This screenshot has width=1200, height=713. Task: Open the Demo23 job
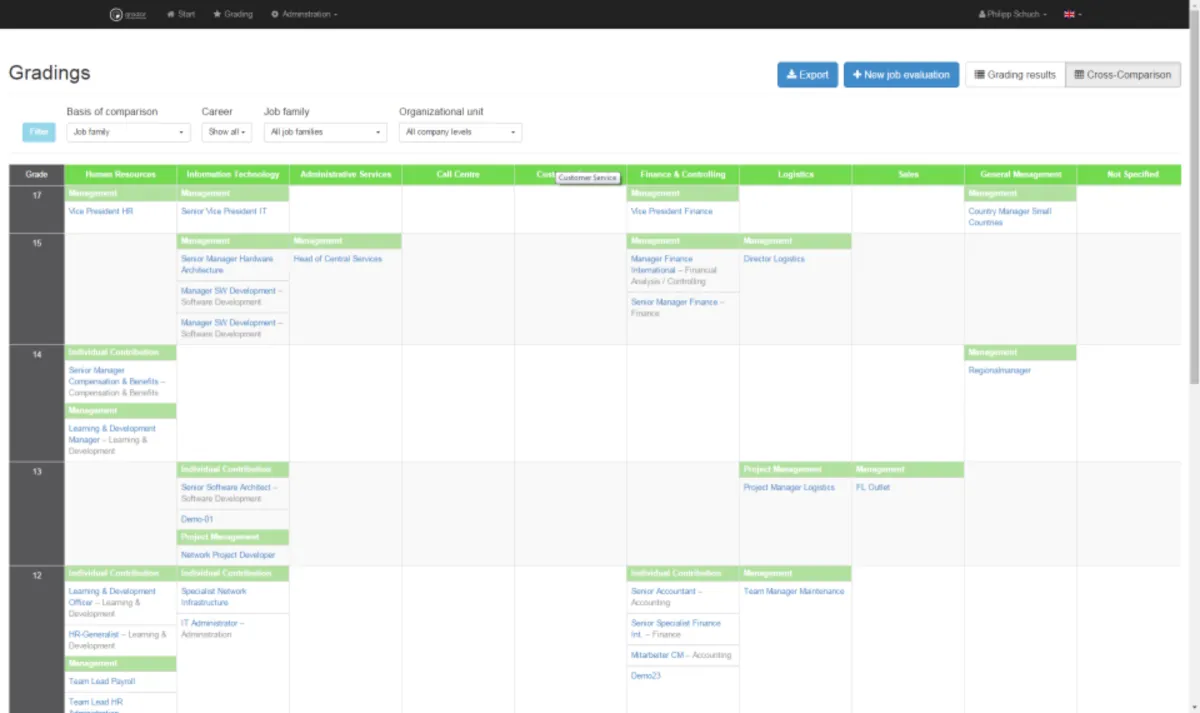[646, 677]
